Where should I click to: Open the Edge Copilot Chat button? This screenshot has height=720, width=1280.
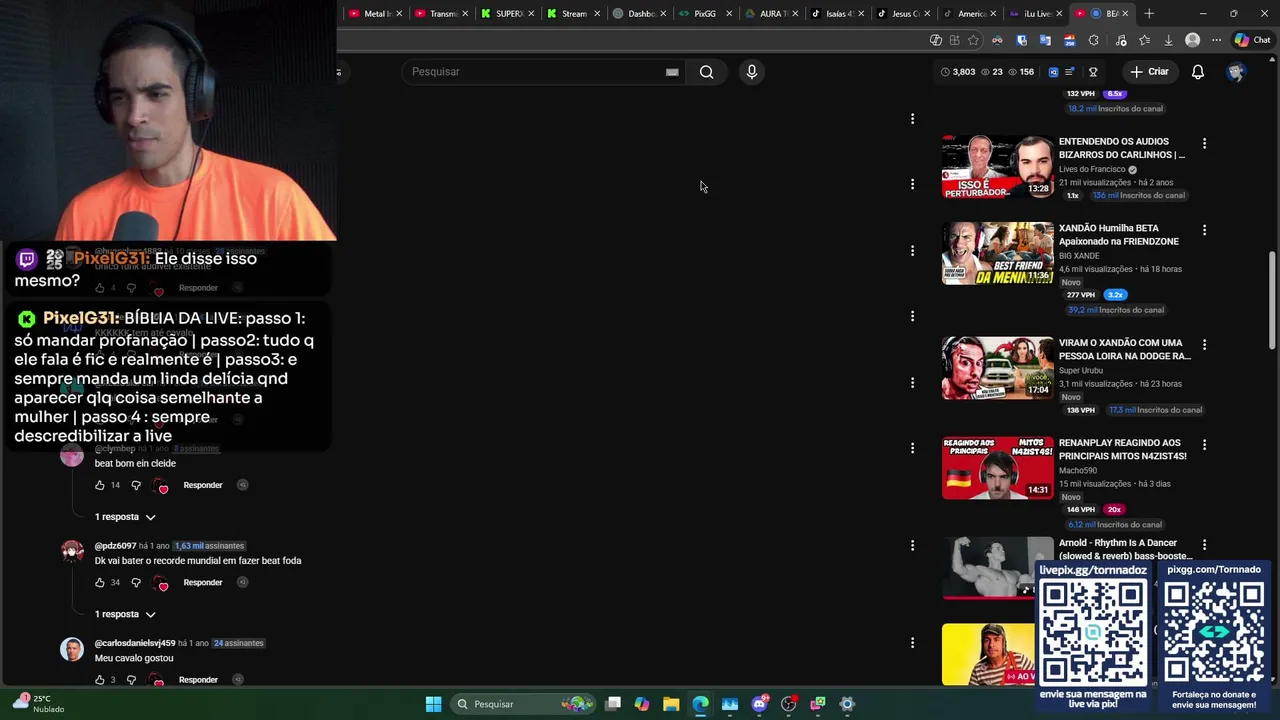coord(1252,40)
